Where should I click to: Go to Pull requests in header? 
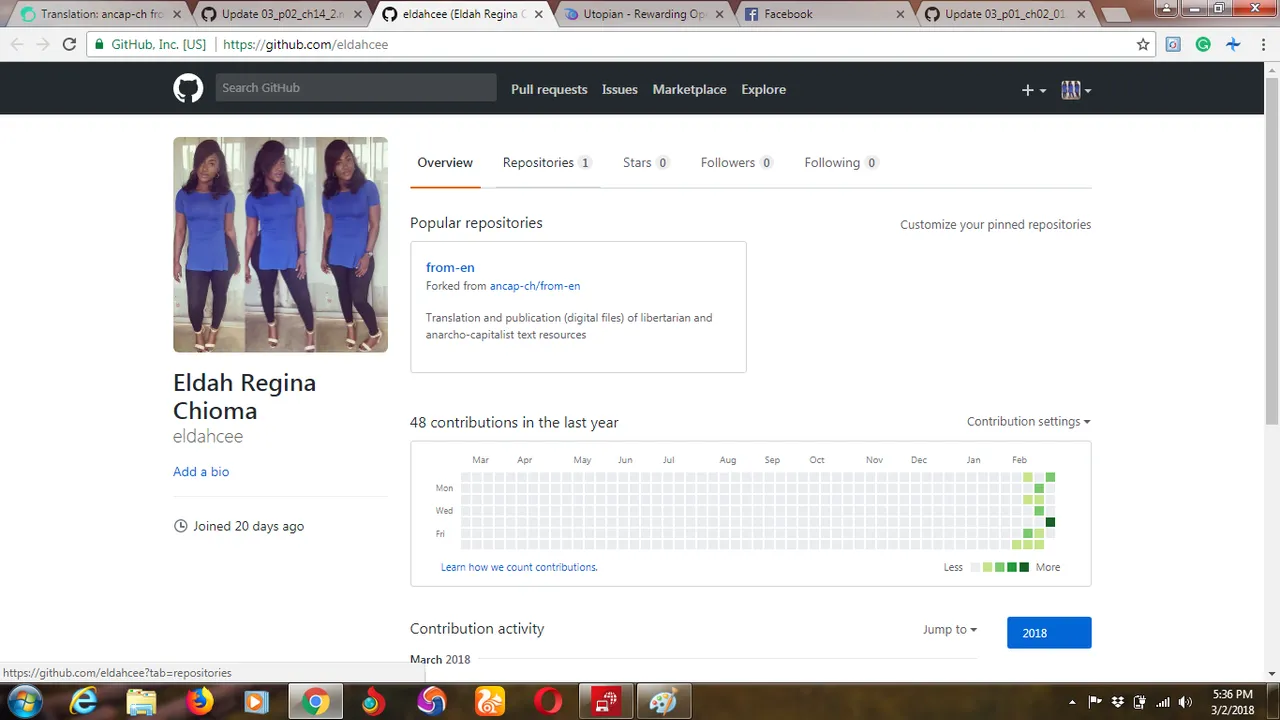(549, 89)
